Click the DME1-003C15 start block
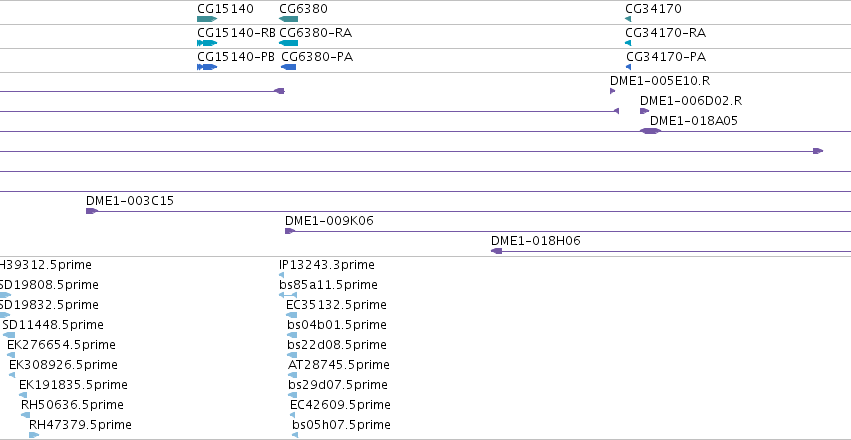Viewport: 851px width, 440px height. 92,211
